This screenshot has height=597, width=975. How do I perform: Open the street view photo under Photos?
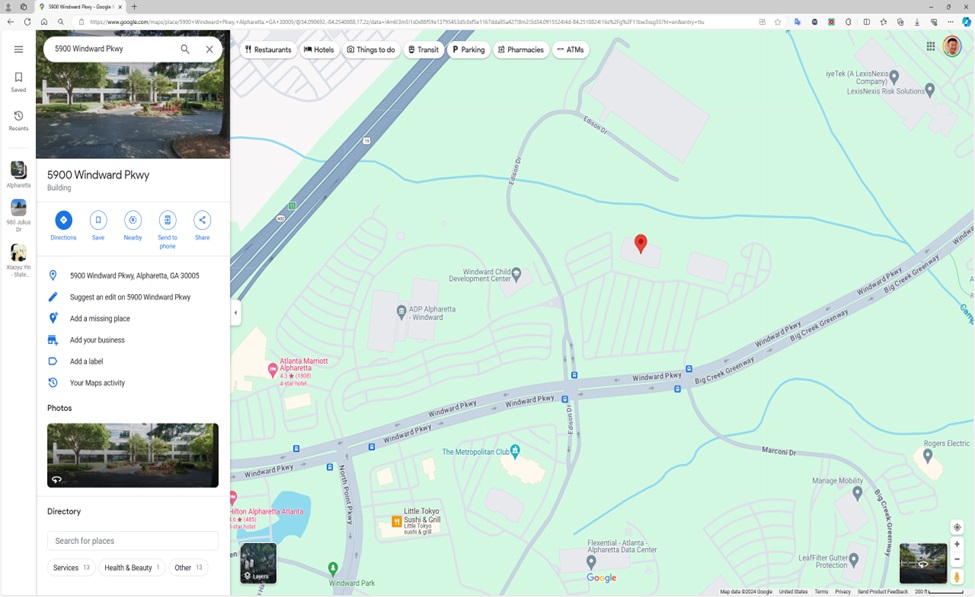(132, 455)
